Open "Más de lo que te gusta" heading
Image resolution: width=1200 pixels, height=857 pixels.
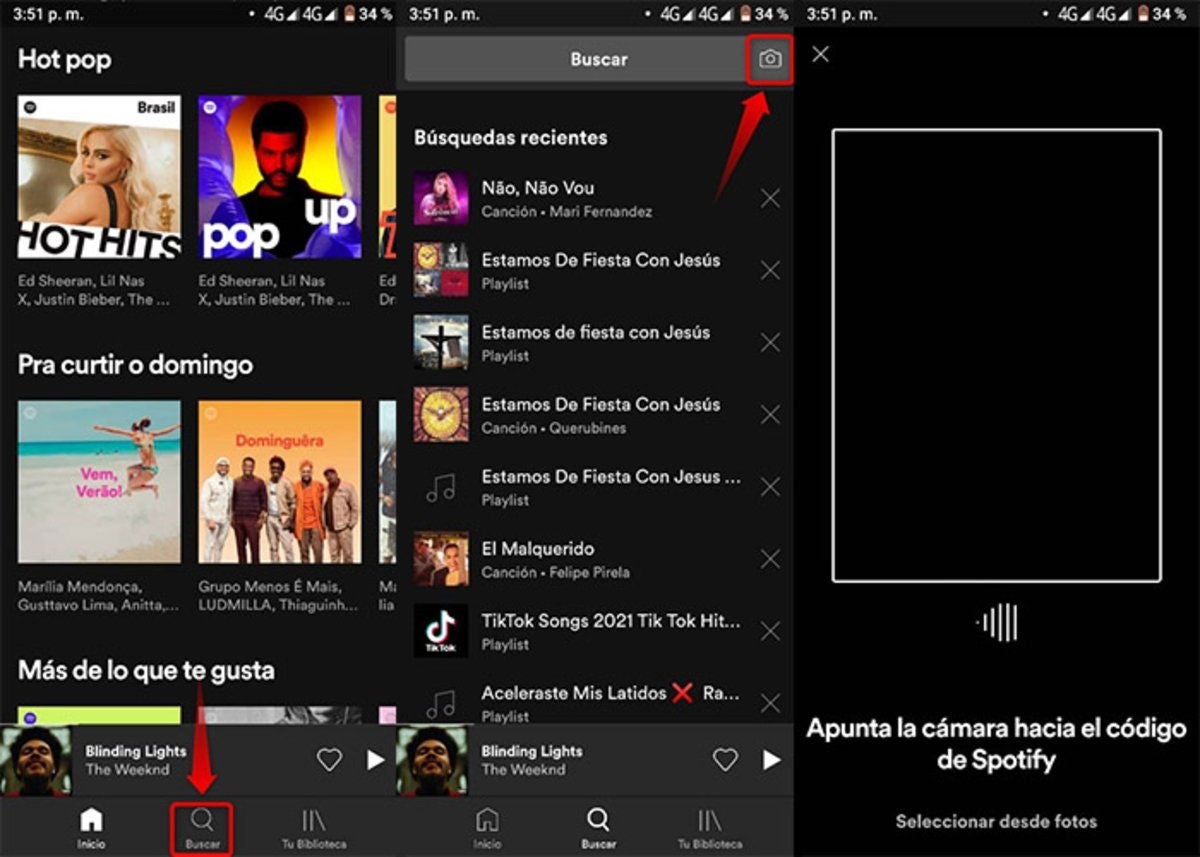[146, 670]
